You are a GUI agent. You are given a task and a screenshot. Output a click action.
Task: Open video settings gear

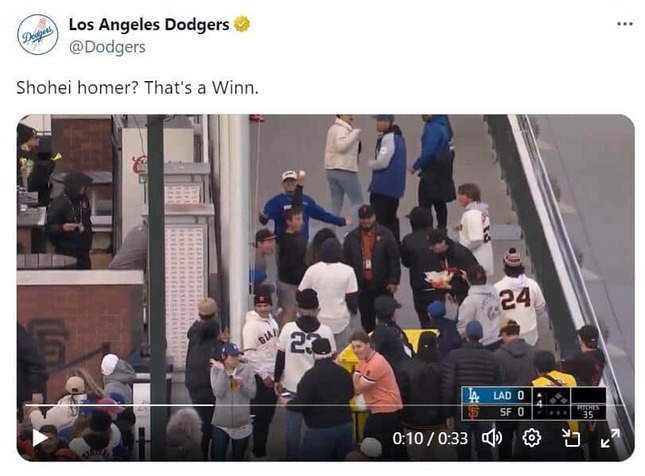(531, 438)
